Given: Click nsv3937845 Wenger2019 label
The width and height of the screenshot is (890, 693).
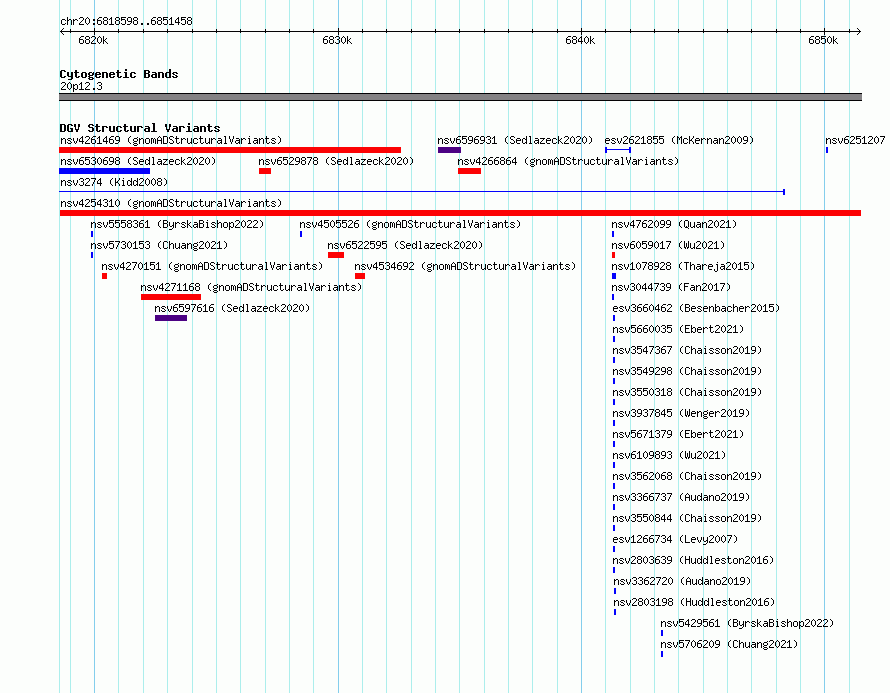Looking at the screenshot, I should [x=681, y=413].
